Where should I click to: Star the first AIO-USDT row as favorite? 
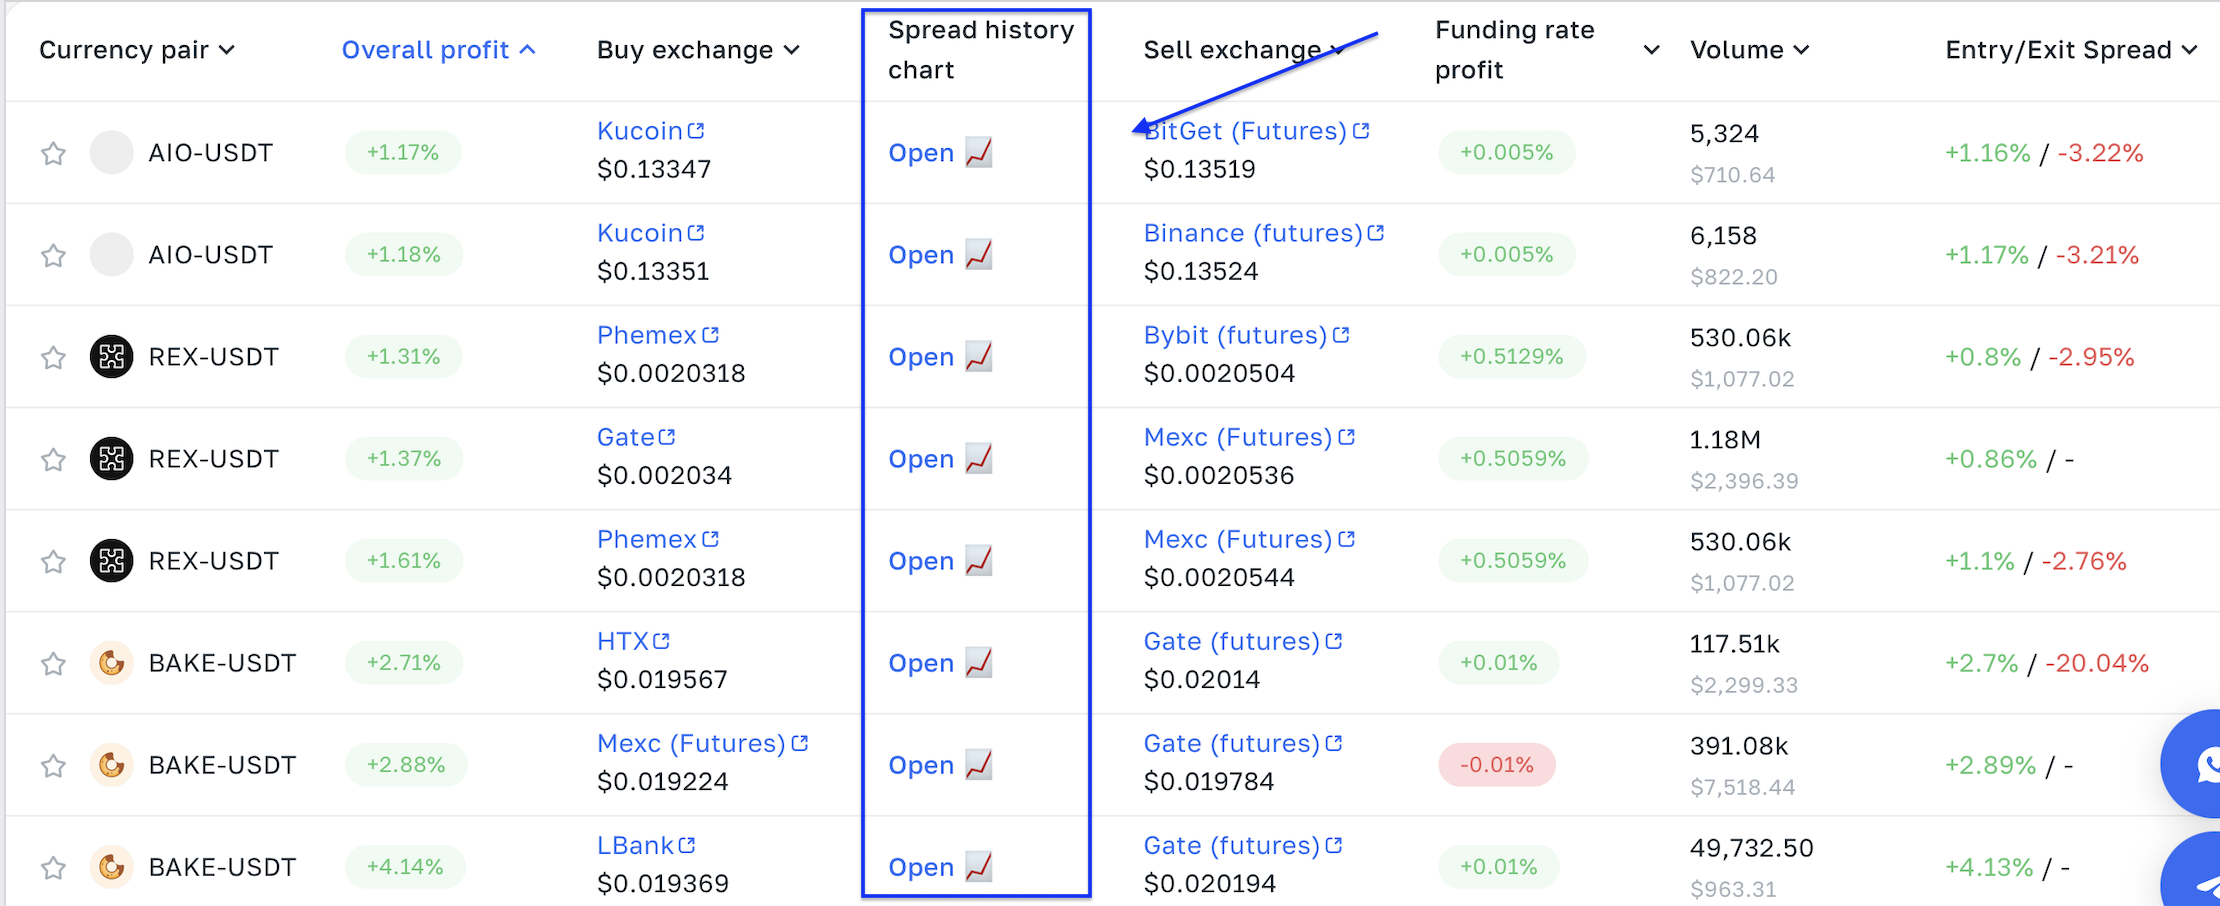pyautogui.click(x=53, y=153)
